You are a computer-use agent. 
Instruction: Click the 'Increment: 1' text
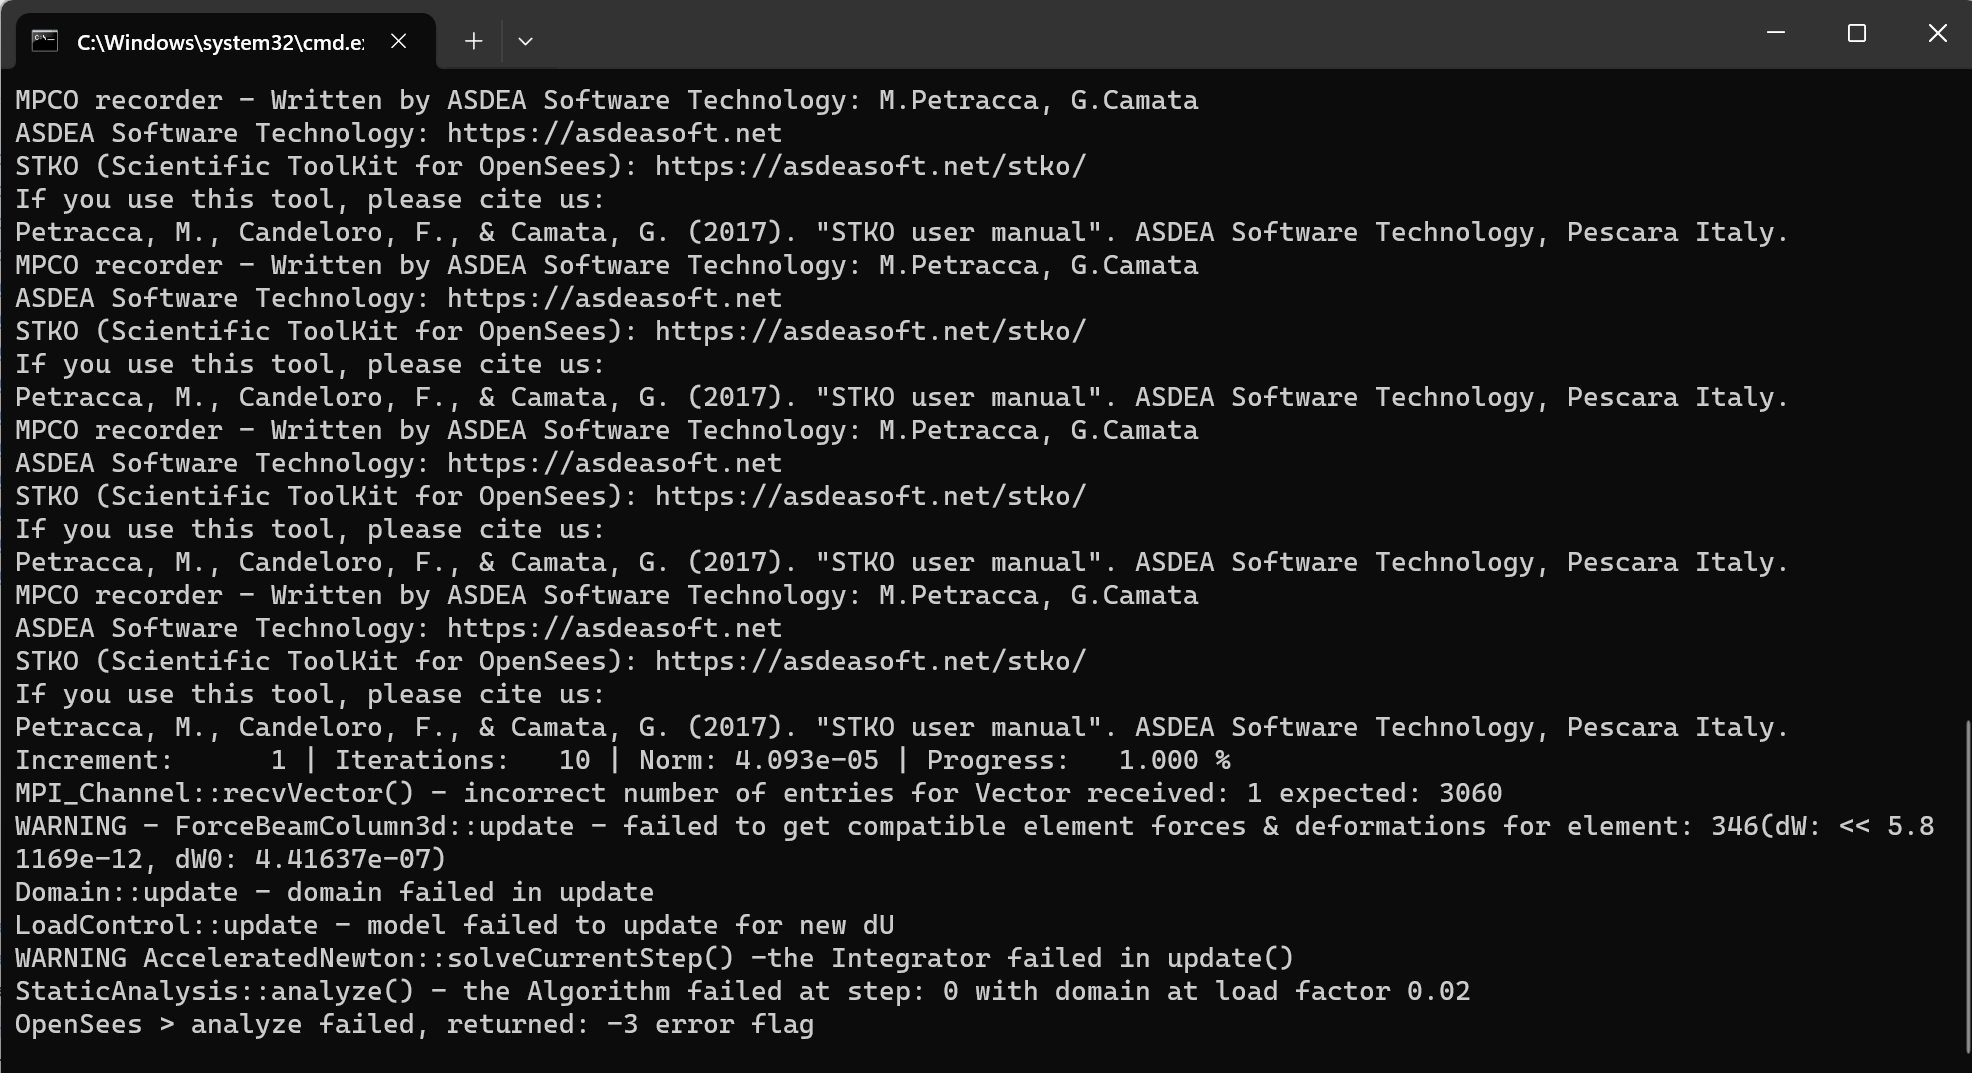[151, 760]
